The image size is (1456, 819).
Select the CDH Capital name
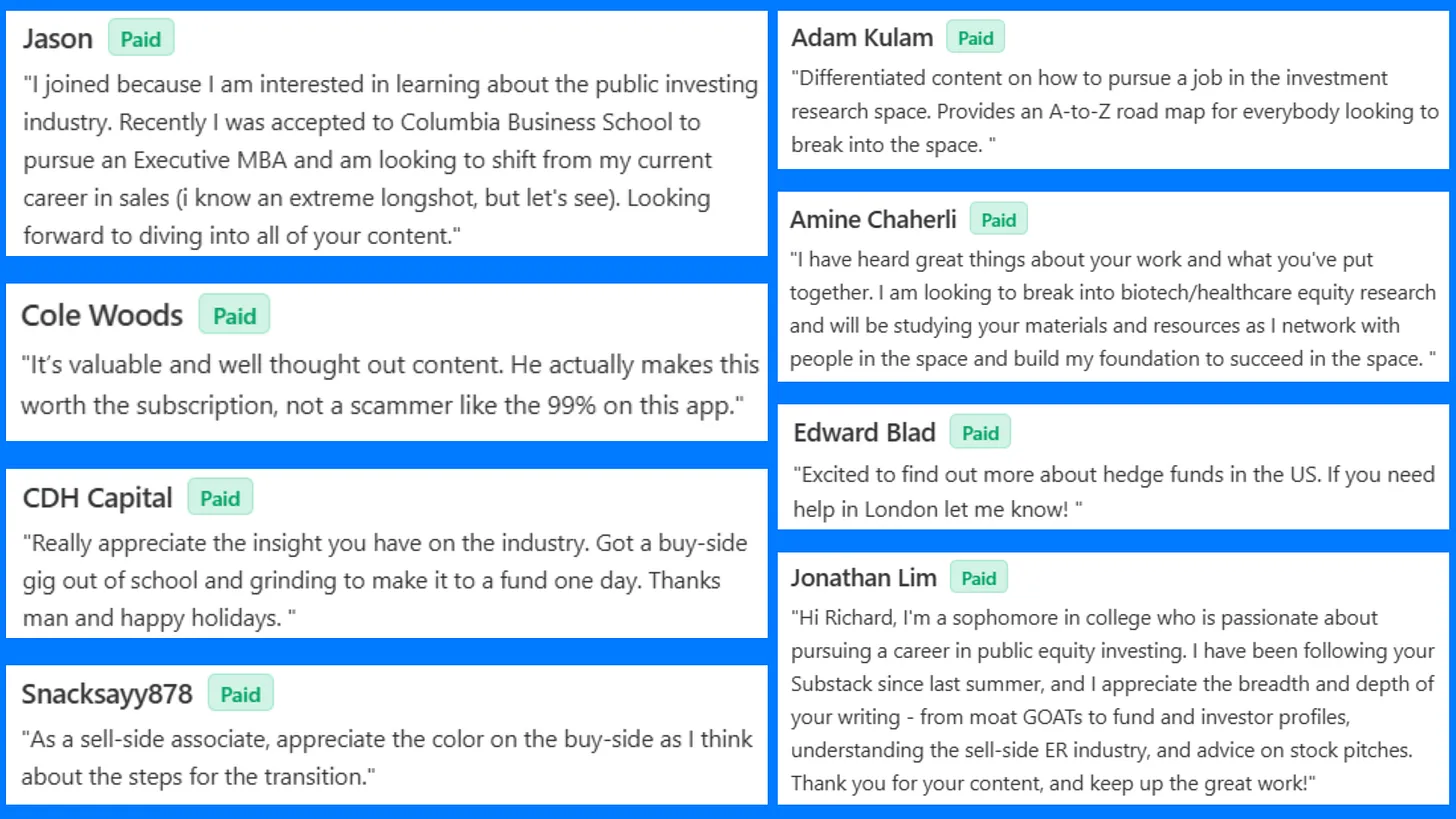click(97, 498)
